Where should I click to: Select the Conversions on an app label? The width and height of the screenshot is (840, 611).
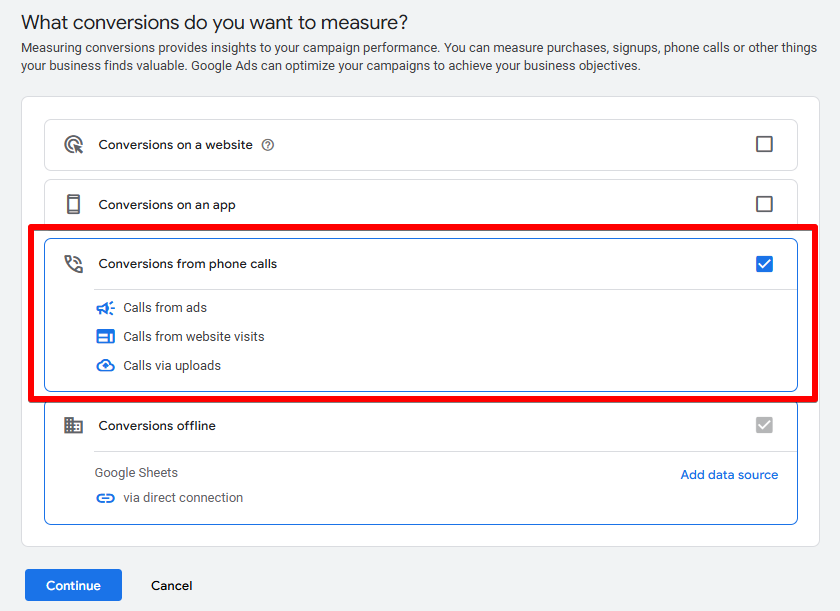167,205
